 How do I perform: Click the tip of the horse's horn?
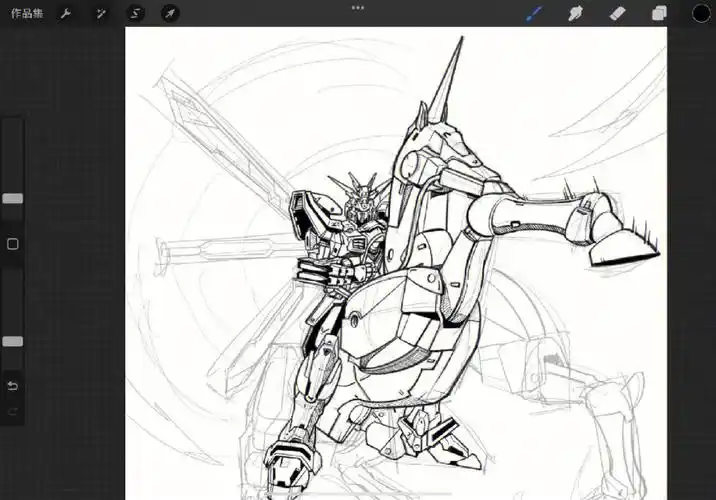click(461, 40)
